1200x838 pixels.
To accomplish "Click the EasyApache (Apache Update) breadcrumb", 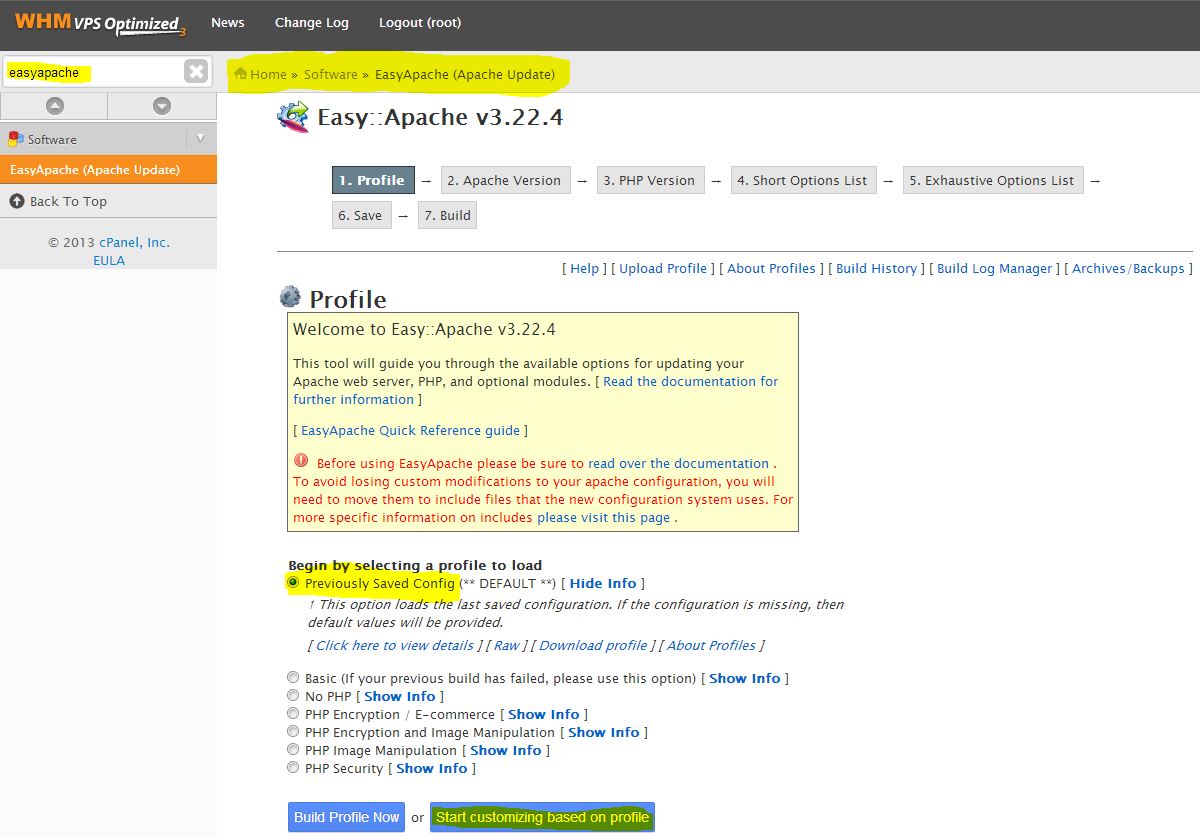I will point(465,74).
